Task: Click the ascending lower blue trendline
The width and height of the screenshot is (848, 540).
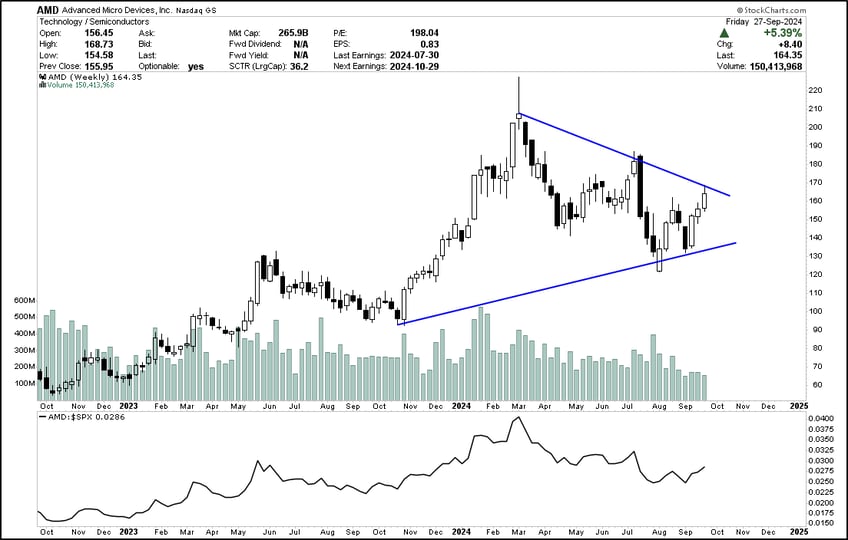Action: [567, 283]
